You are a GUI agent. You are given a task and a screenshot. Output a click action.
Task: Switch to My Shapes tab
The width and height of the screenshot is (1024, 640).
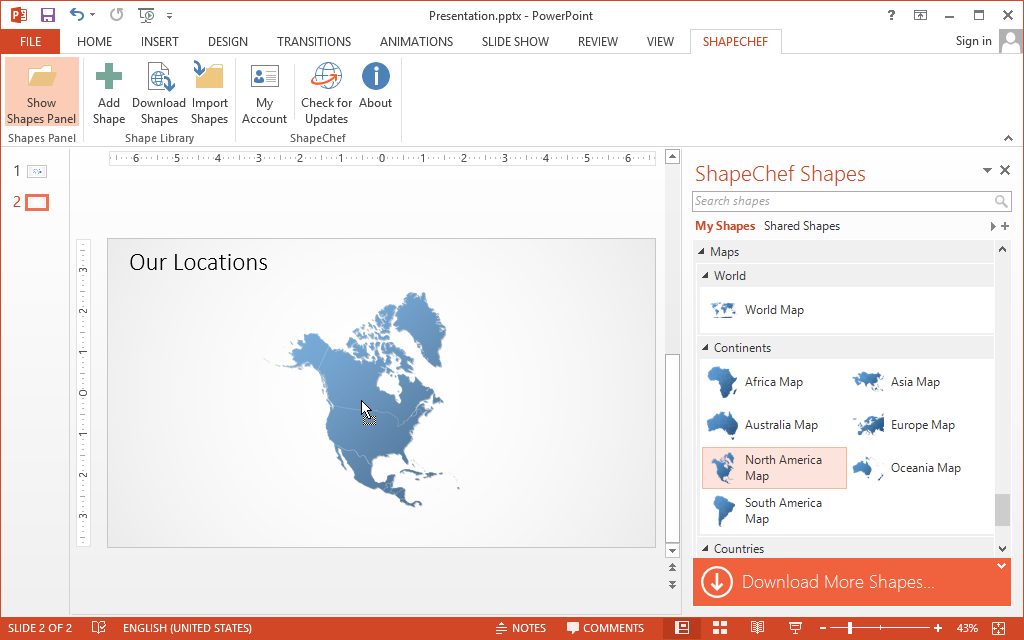pyautogui.click(x=725, y=226)
